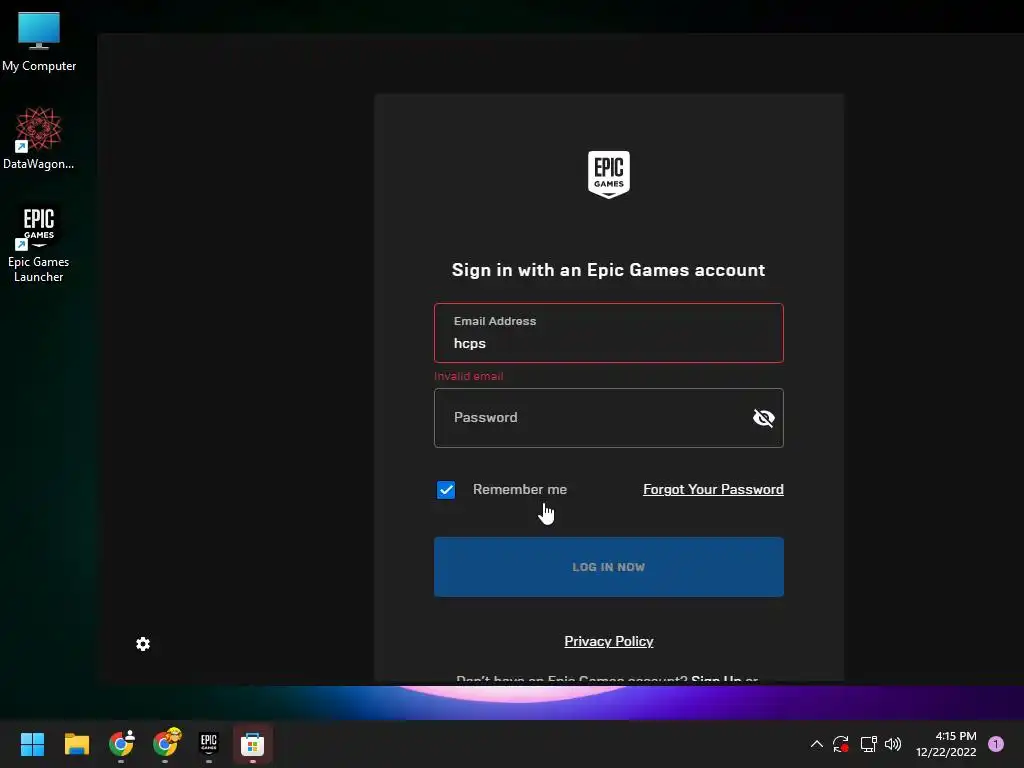Show hidden system tray icons
The width and height of the screenshot is (1024, 768).
click(816, 744)
